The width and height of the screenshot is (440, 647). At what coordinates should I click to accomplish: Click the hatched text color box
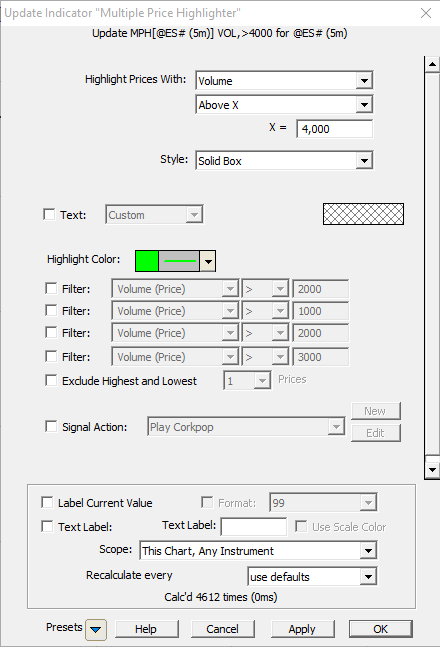click(363, 214)
